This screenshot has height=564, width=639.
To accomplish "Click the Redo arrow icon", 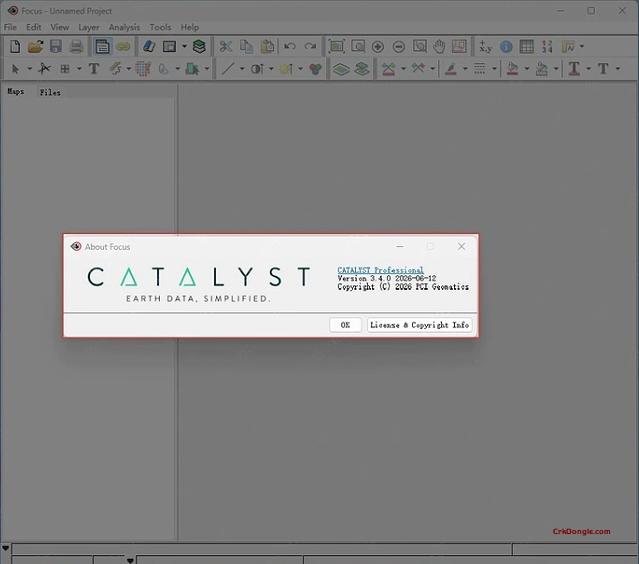I will point(310,46).
